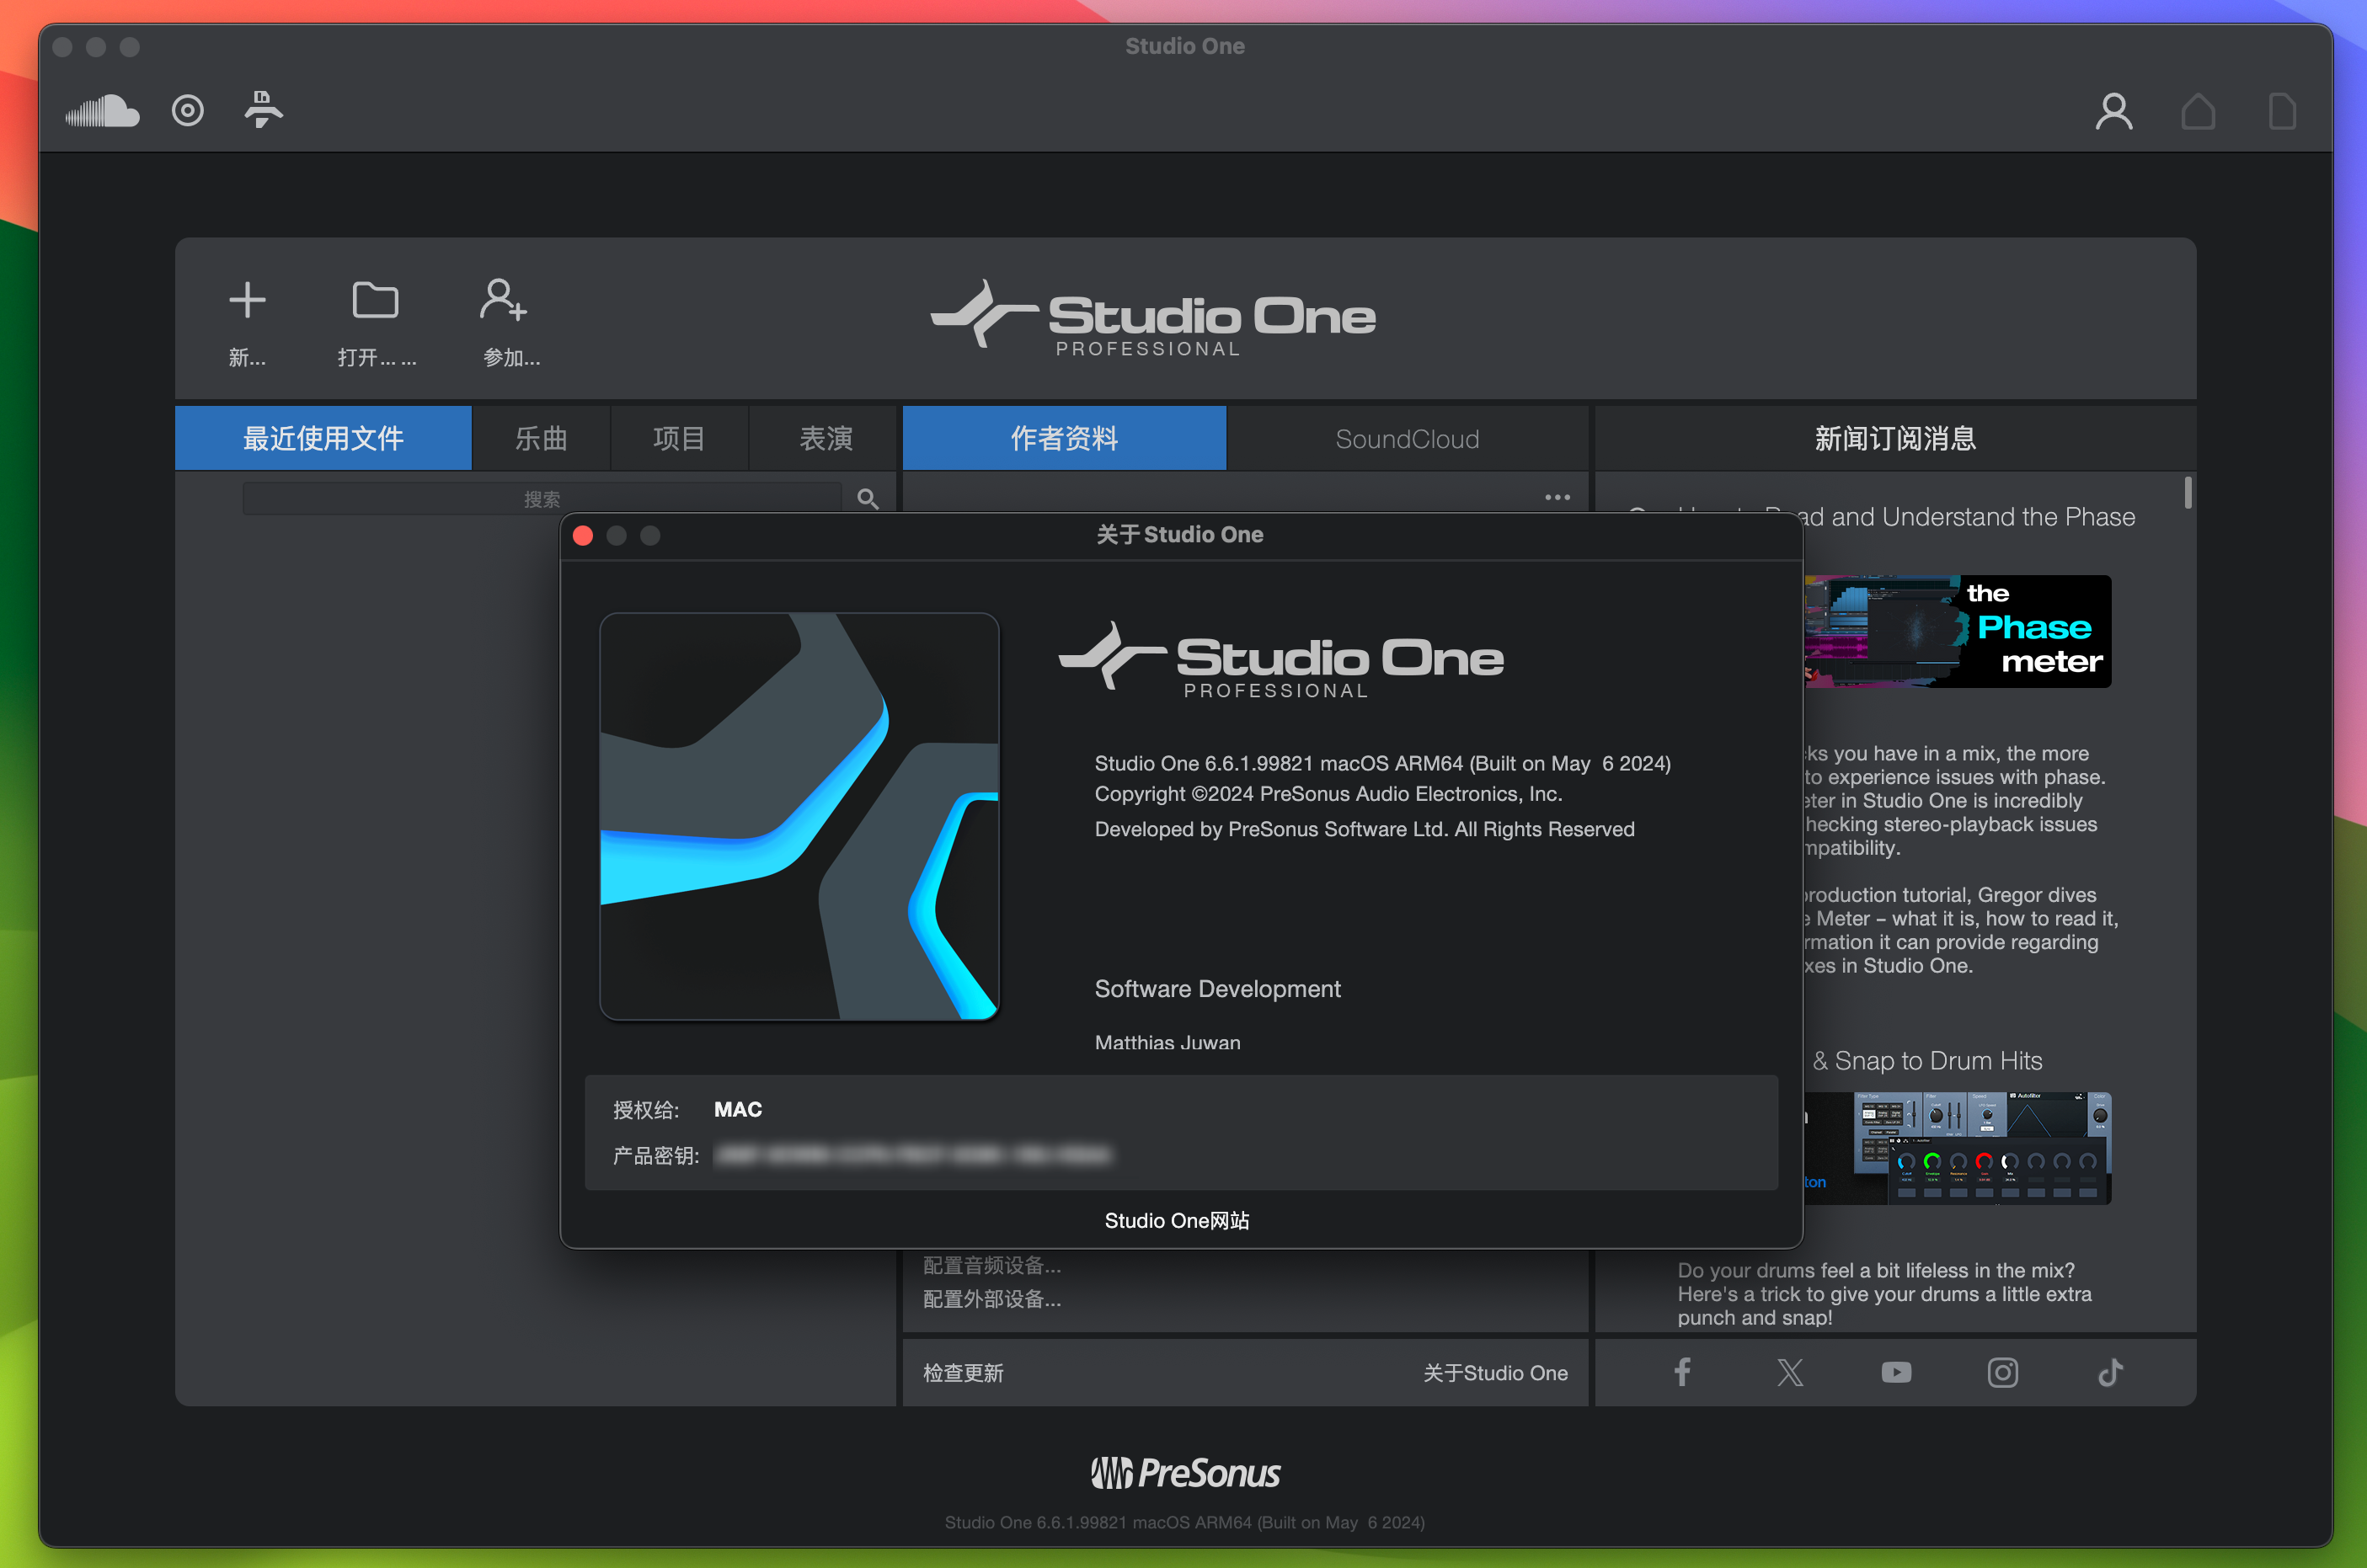This screenshot has width=2367, height=1568.
Task: Click the Matthias Juwan credit name
Action: tap(1167, 1042)
